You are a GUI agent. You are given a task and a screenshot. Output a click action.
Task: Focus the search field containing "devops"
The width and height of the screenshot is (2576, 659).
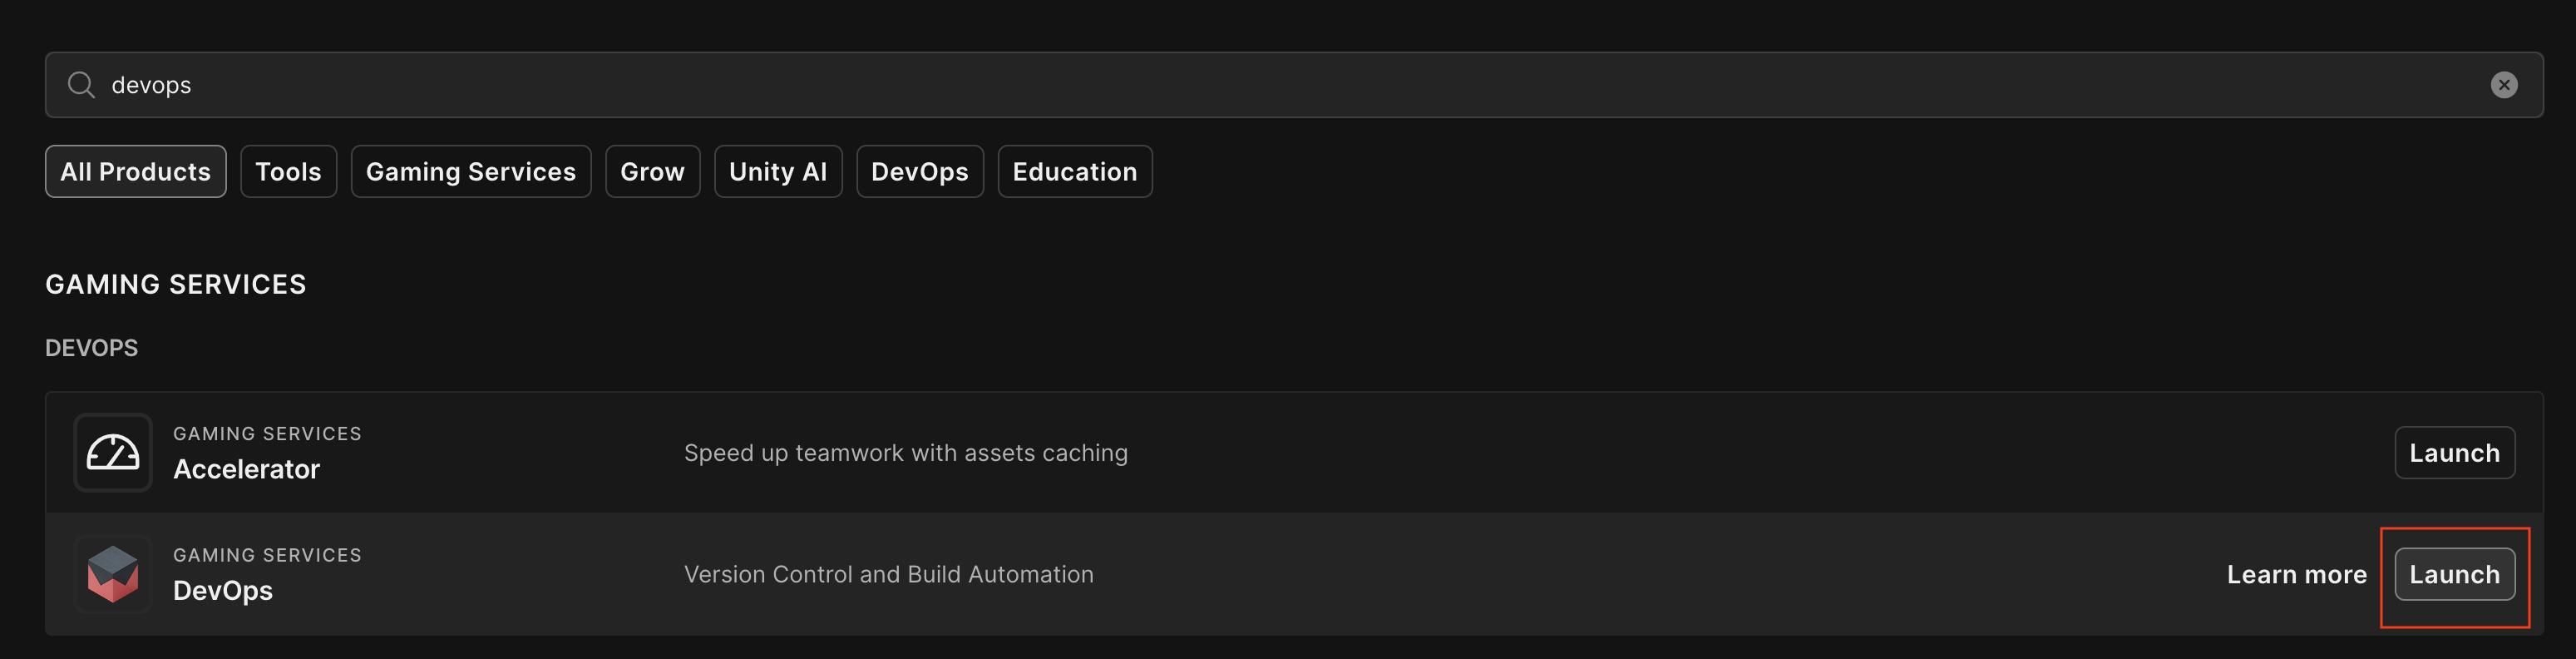1200,85
